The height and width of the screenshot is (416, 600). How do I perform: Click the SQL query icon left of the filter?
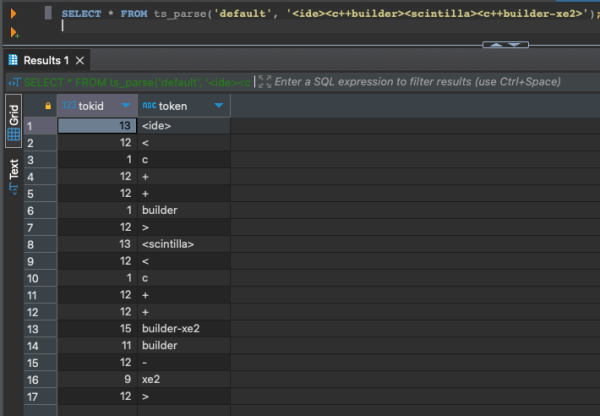click(x=13, y=81)
